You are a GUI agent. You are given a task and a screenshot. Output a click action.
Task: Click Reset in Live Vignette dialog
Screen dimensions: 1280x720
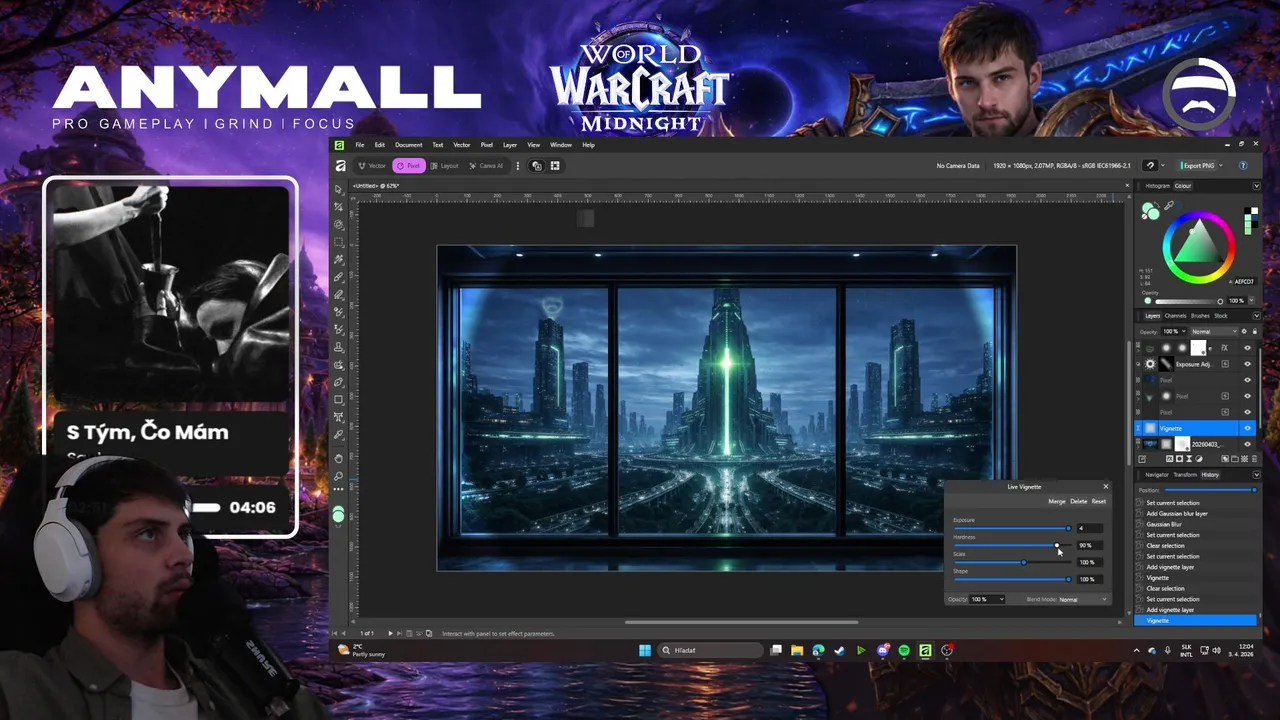(1098, 501)
